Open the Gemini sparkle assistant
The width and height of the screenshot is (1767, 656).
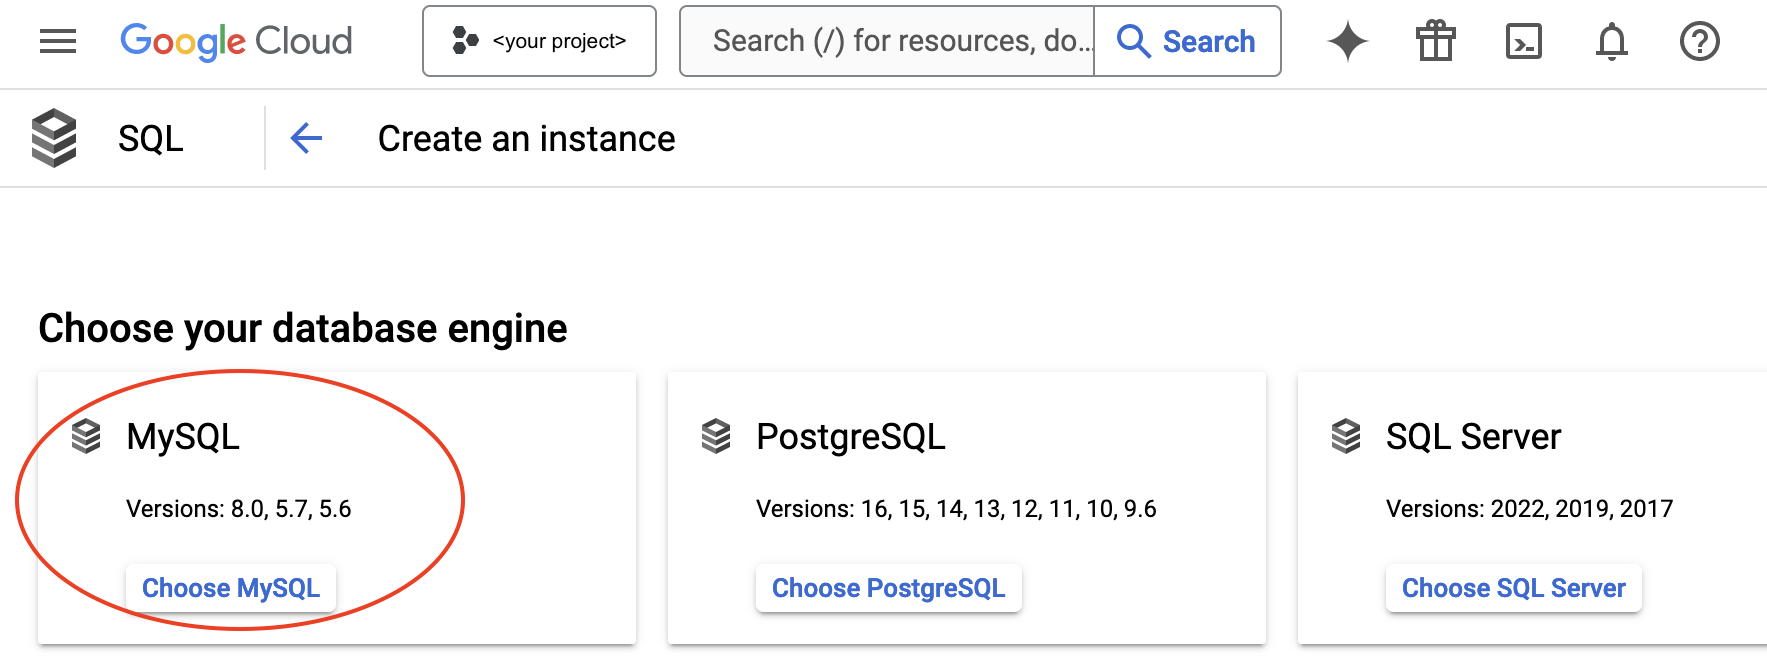[x=1347, y=41]
